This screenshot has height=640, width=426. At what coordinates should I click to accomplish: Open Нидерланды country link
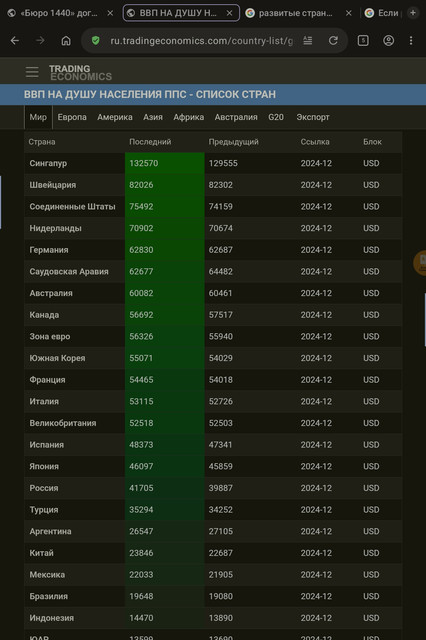point(55,228)
